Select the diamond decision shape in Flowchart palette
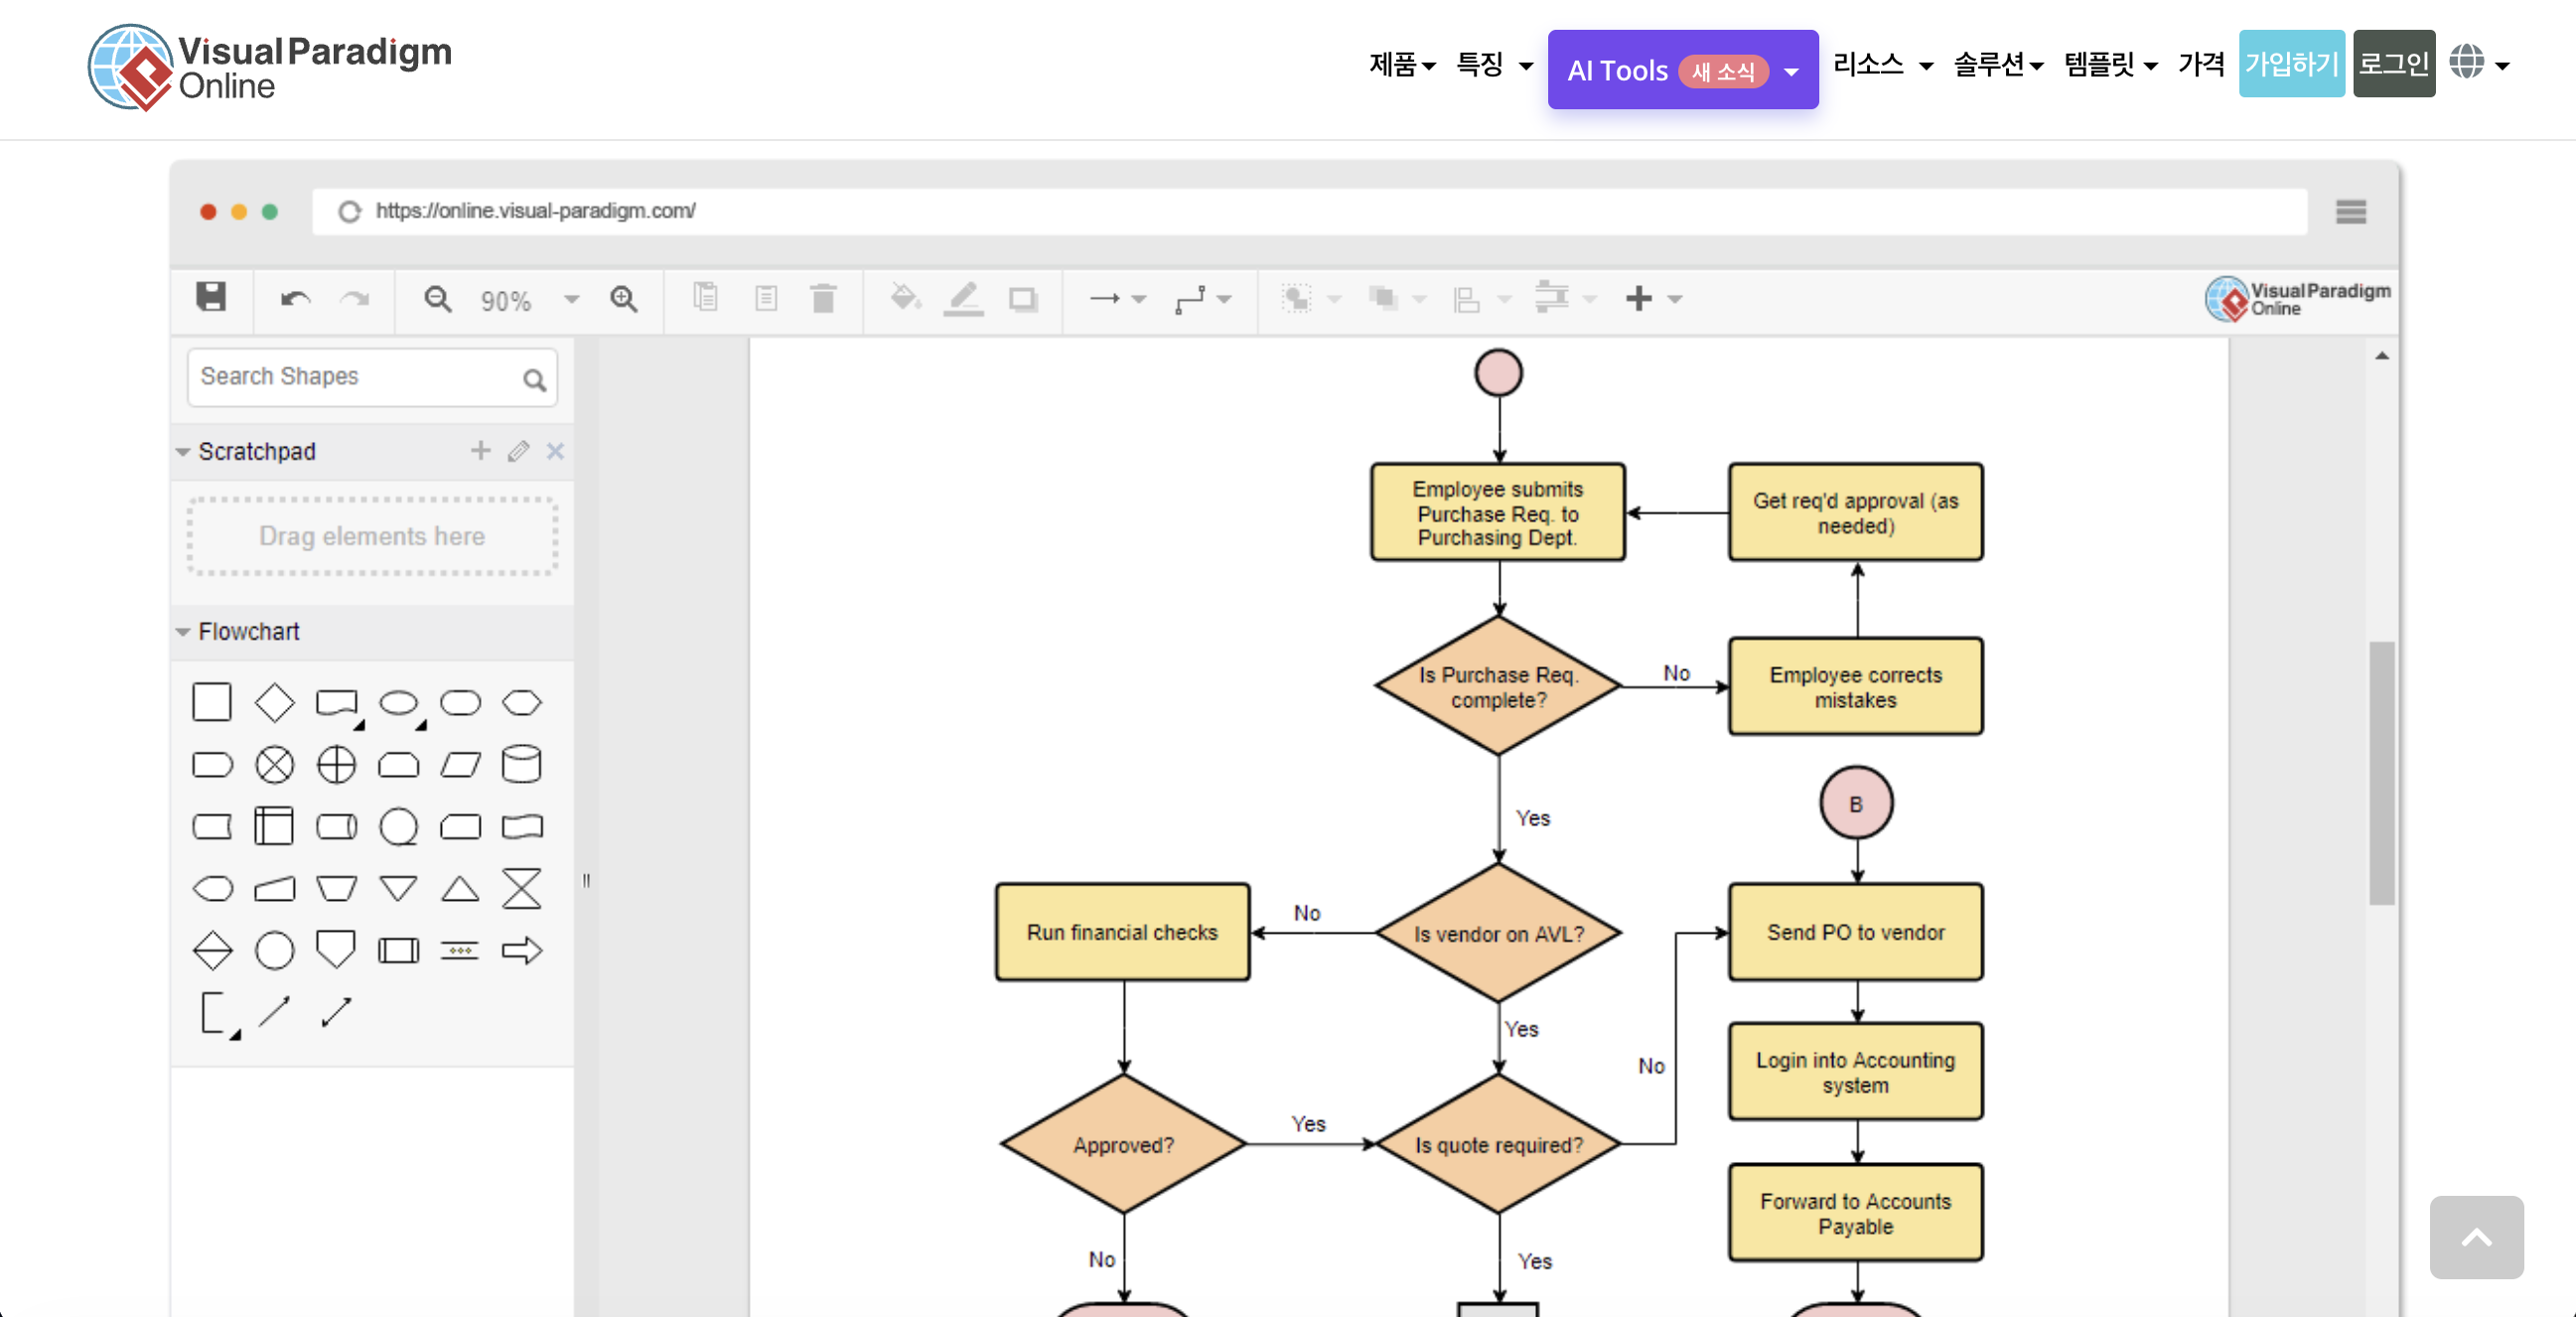Viewport: 2576px width, 1317px height. pos(274,701)
